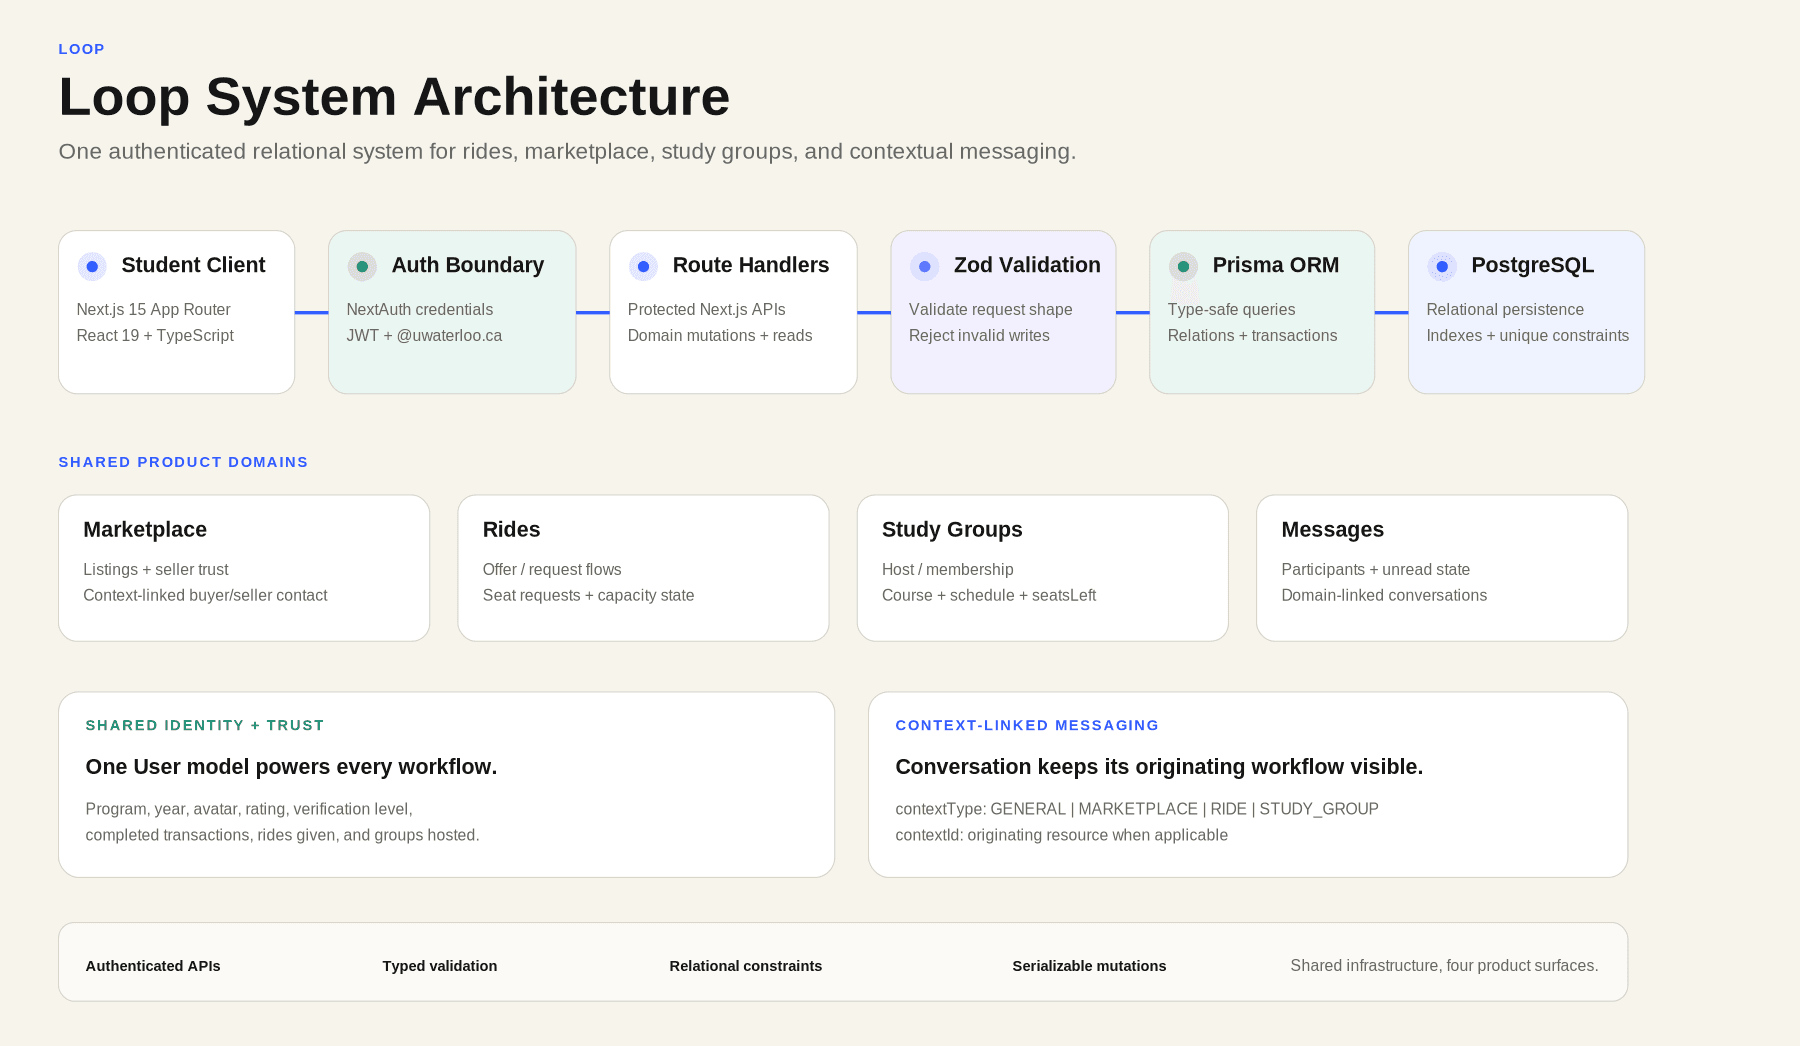Screen dimensions: 1800x1046
Task: Click 'Next.js 15 App Router' text
Action: [x=153, y=310]
